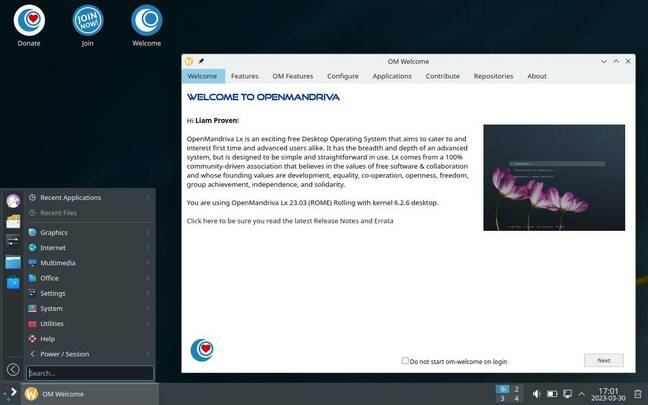Image resolution: width=648 pixels, height=405 pixels.
Task: Click the network monitor icon in system tray
Action: pos(568,394)
